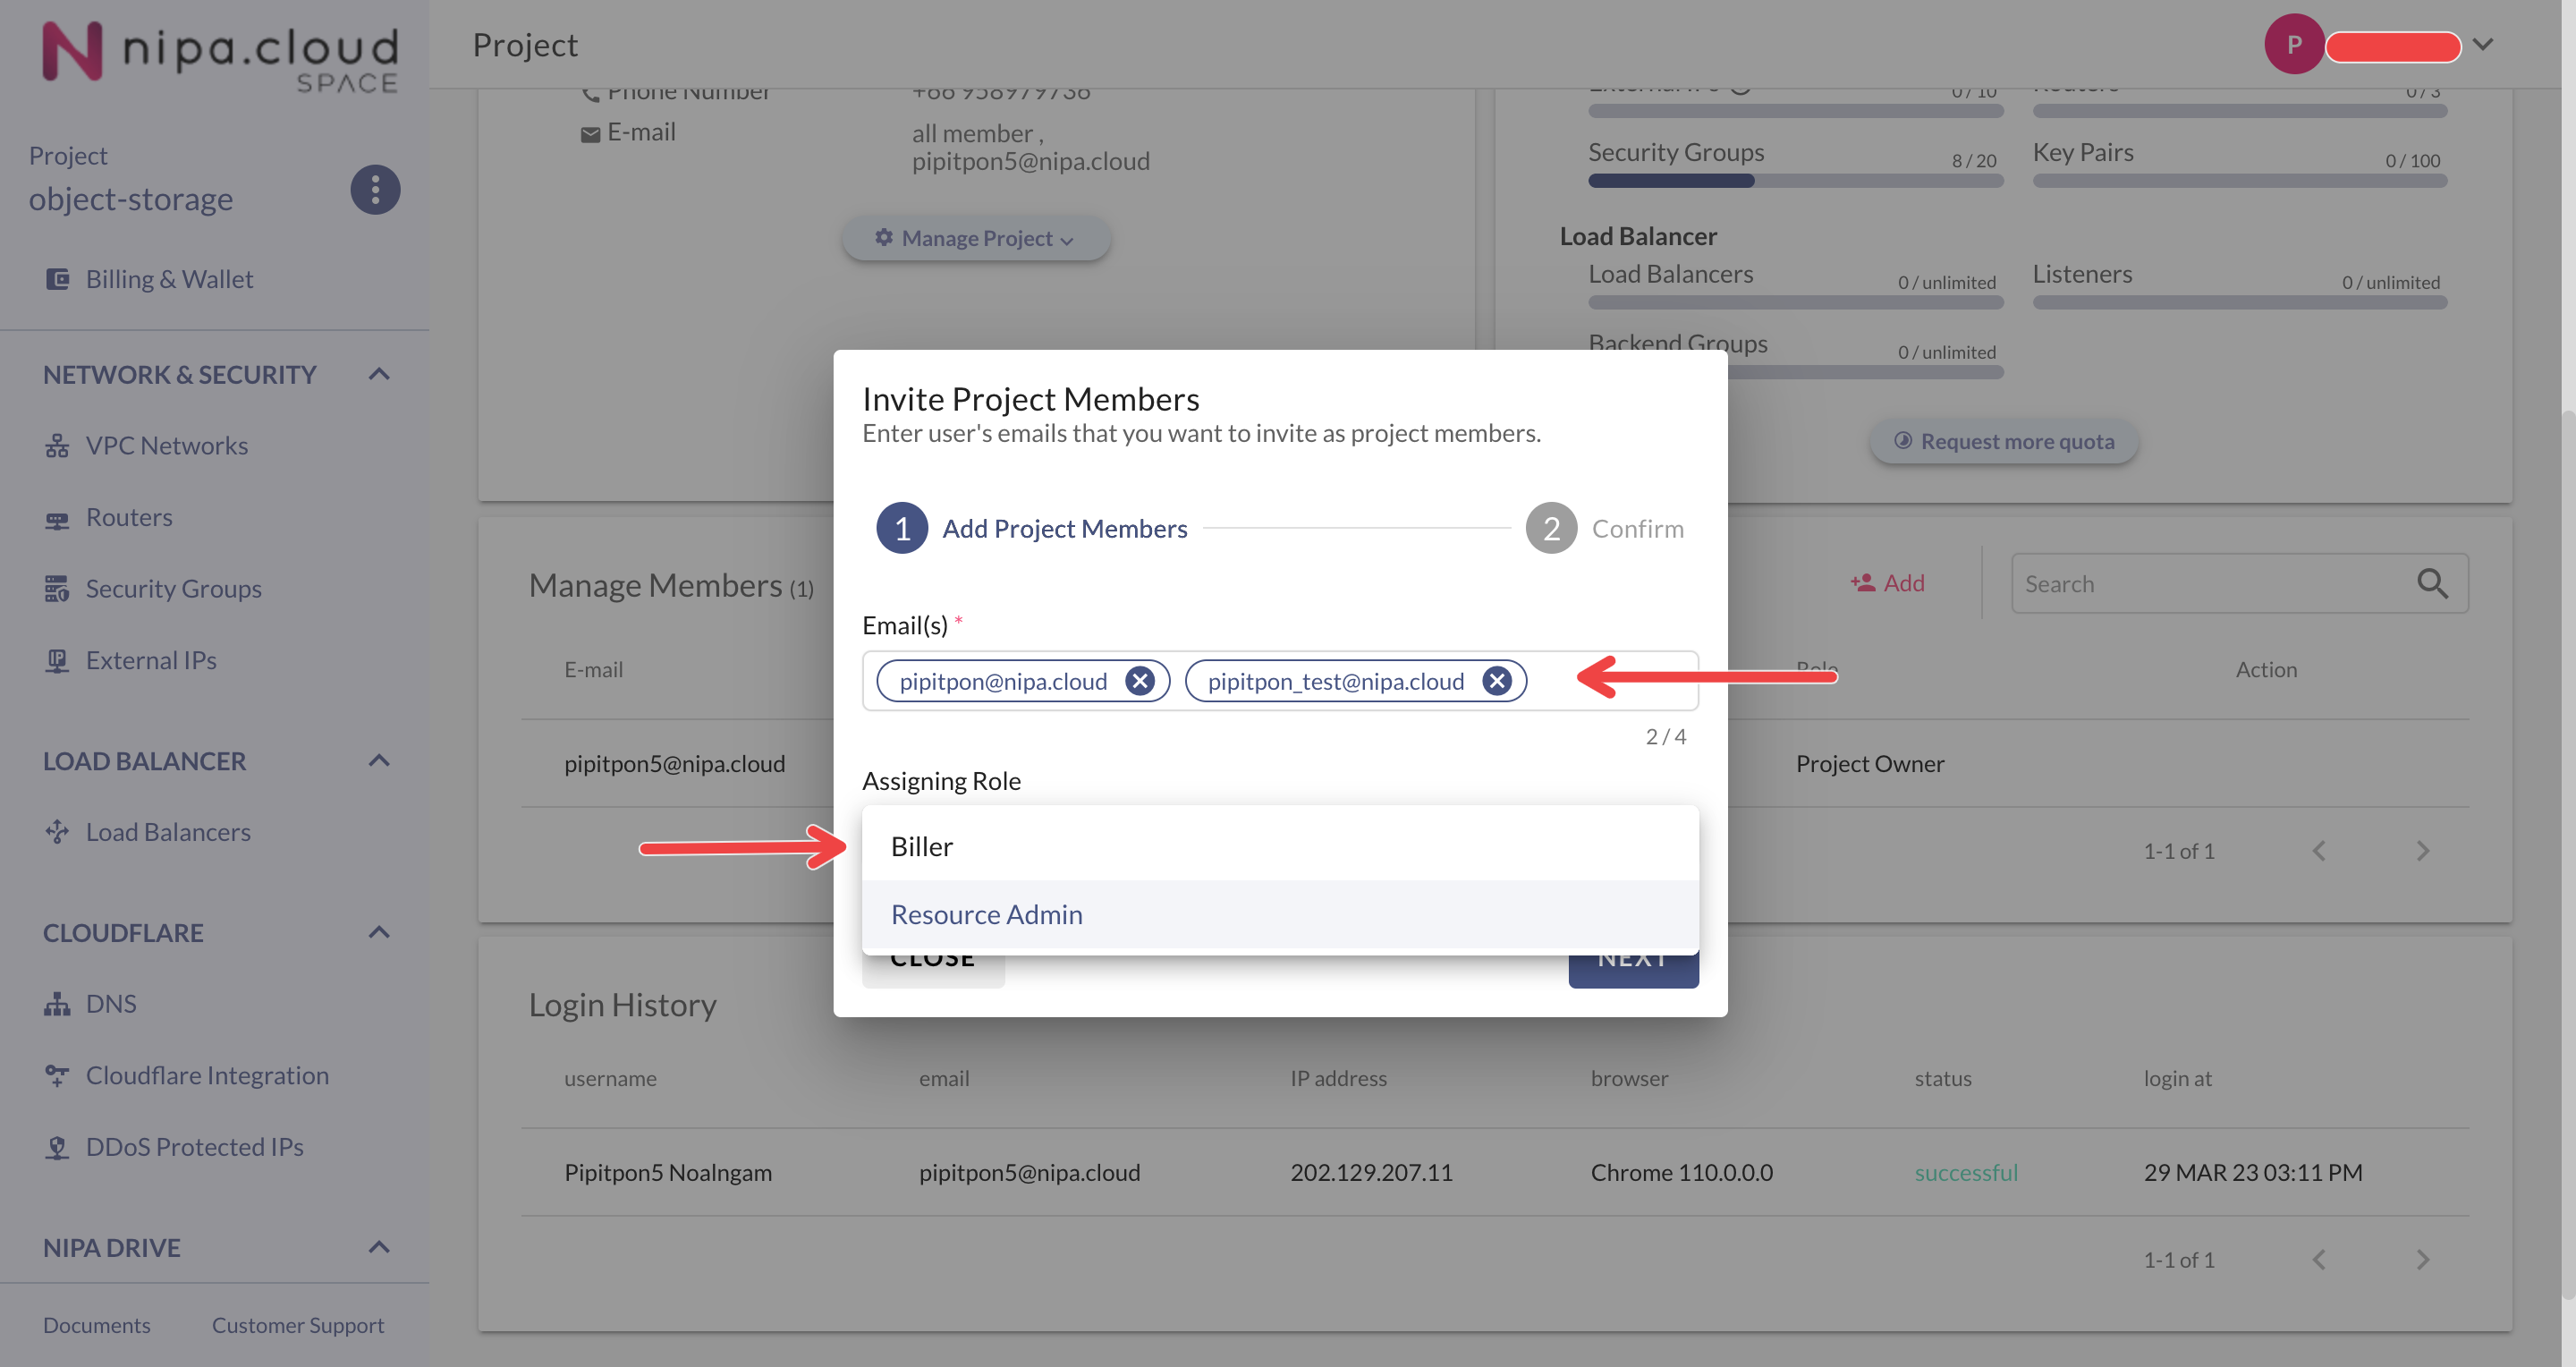
Task: Open project options three-dot menu
Action: point(375,189)
